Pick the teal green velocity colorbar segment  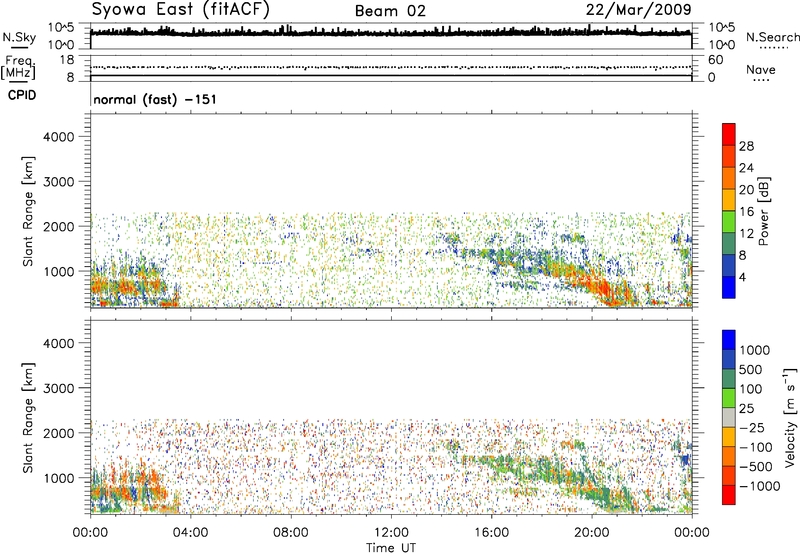729,379
